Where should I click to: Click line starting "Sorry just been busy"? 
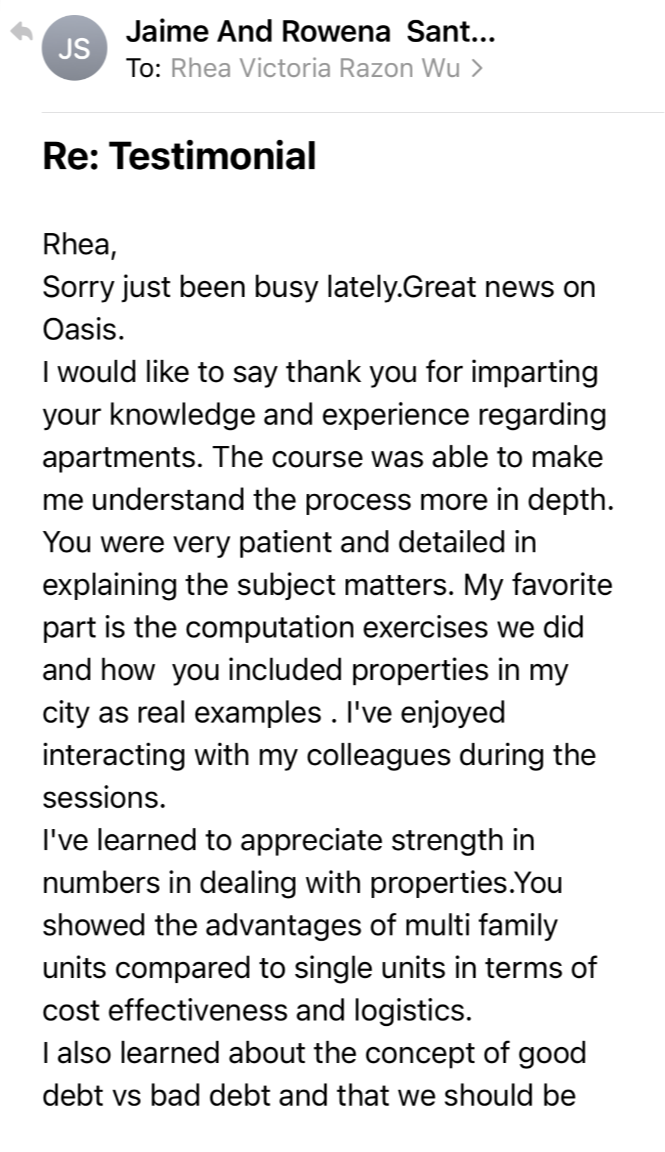click(x=319, y=287)
